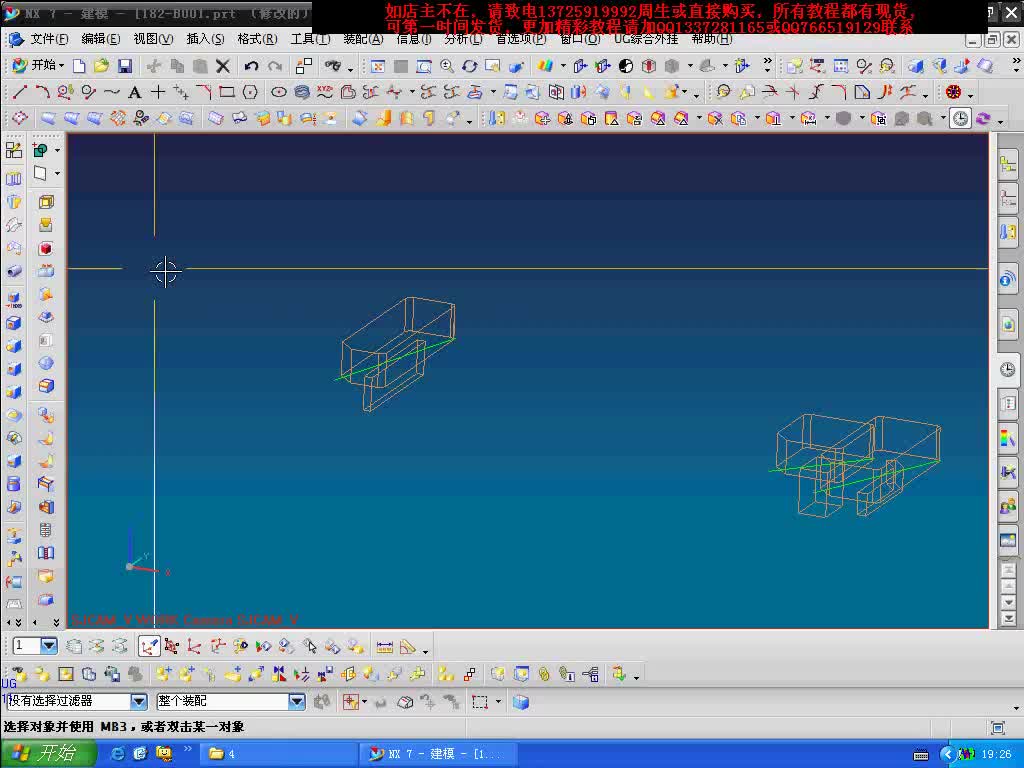Select the Polygon curve tool
This screenshot has width=1024, height=768.
(x=250, y=92)
